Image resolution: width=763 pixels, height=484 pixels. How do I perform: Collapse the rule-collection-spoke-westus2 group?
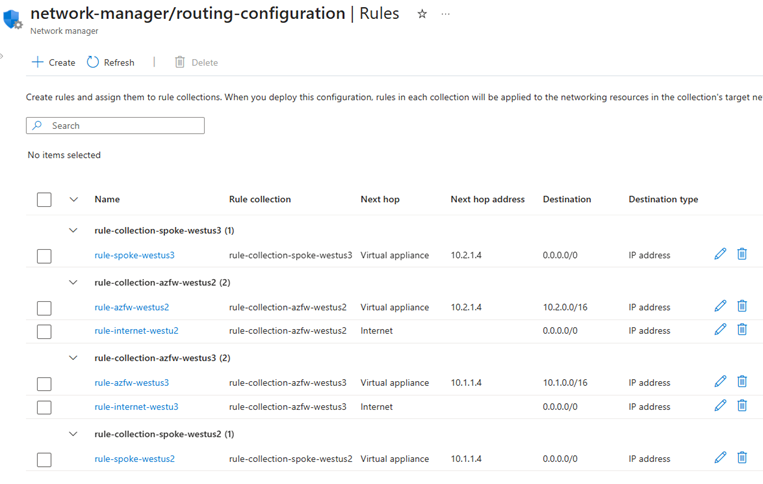click(73, 434)
